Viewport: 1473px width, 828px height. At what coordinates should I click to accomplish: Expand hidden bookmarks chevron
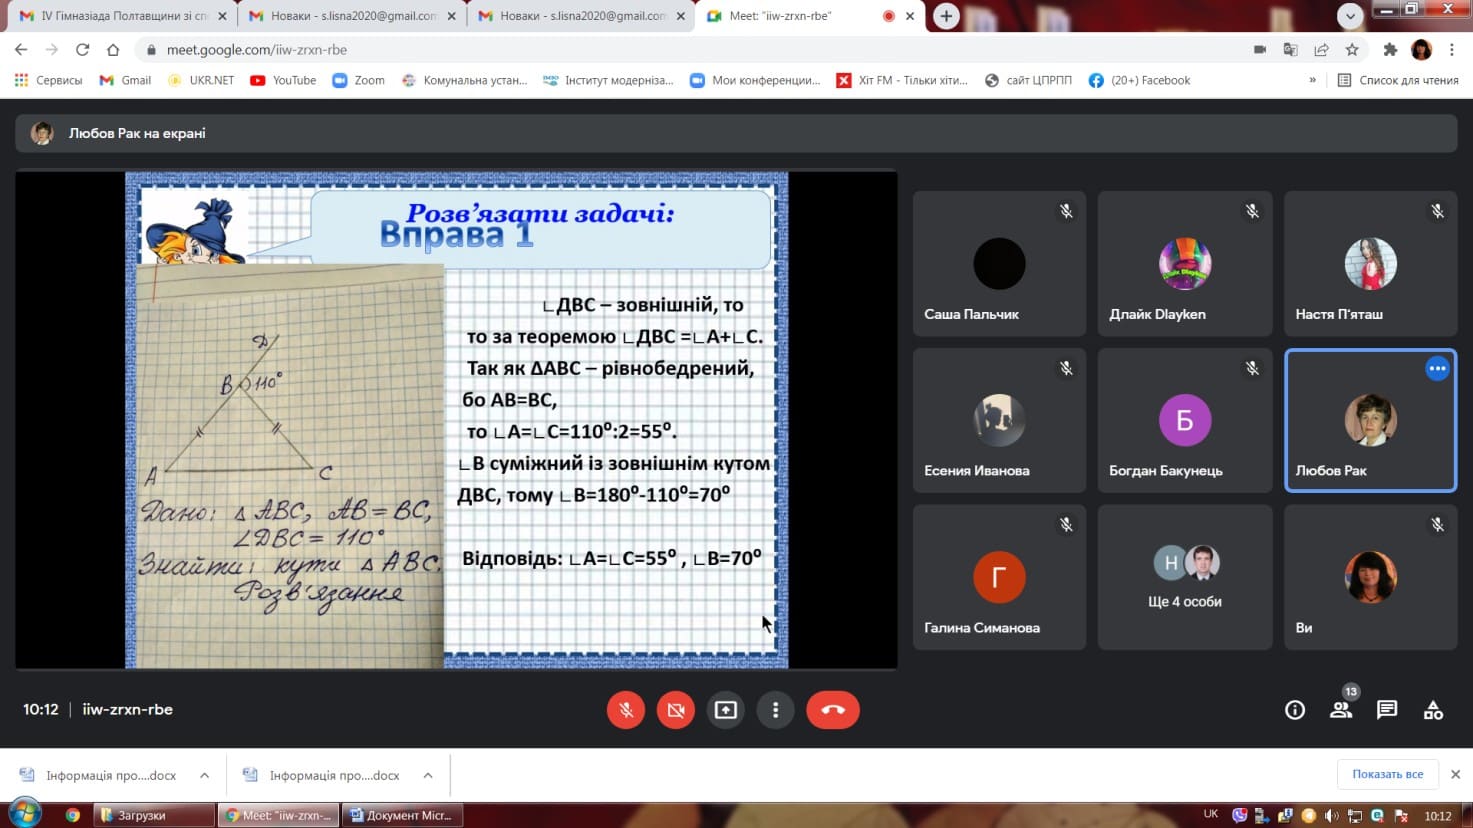tap(1312, 80)
